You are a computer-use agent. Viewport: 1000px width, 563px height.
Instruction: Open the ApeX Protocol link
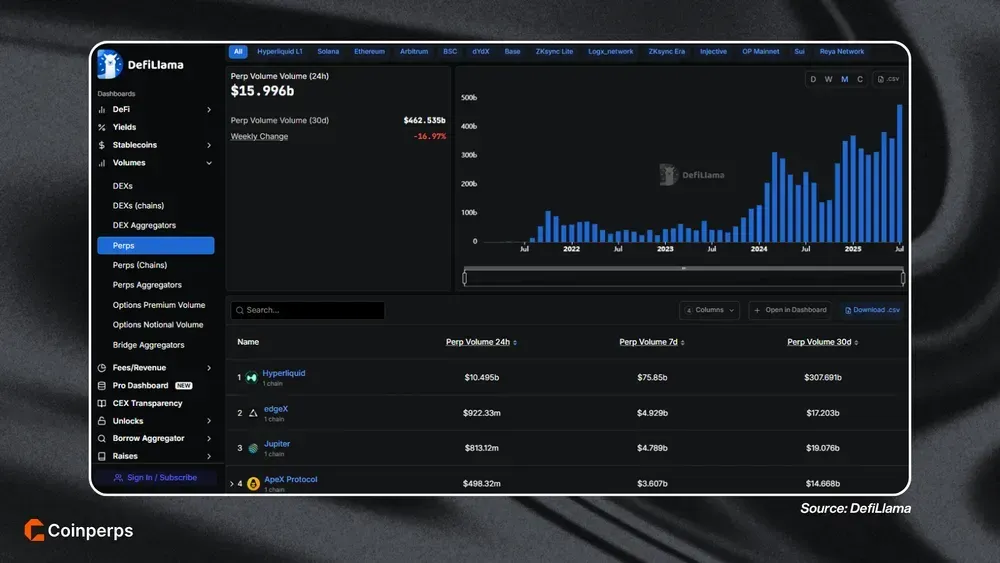290,479
